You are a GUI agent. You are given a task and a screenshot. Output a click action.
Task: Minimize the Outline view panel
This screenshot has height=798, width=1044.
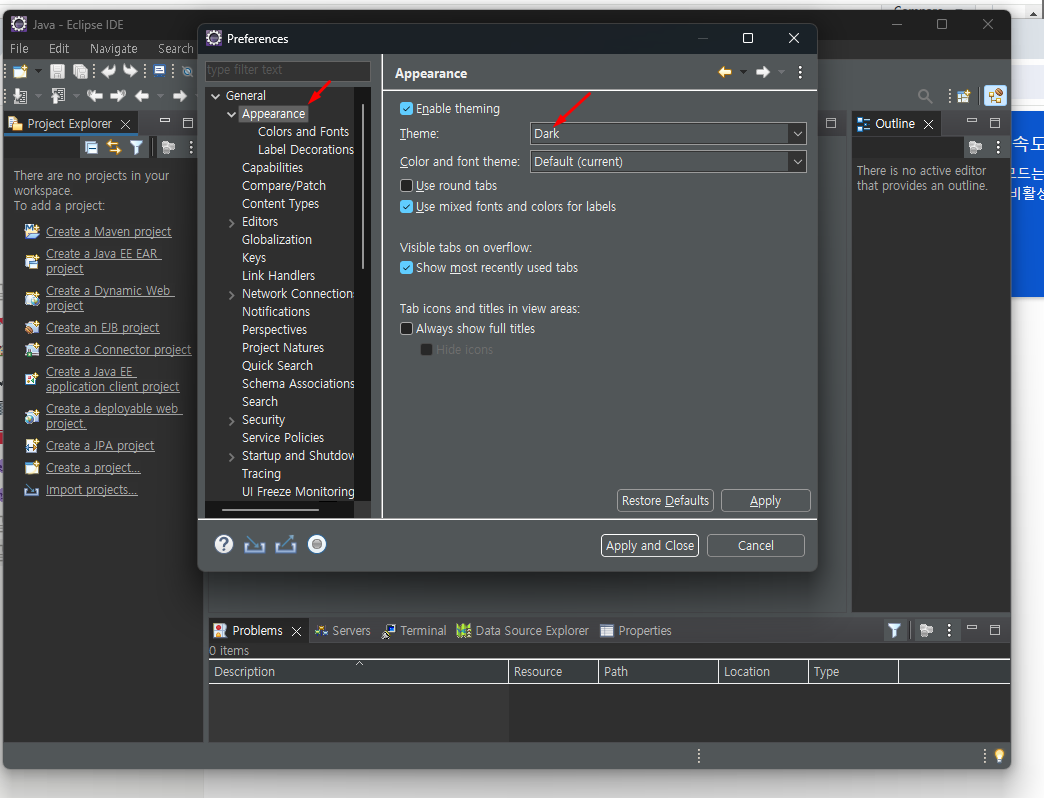coord(972,122)
